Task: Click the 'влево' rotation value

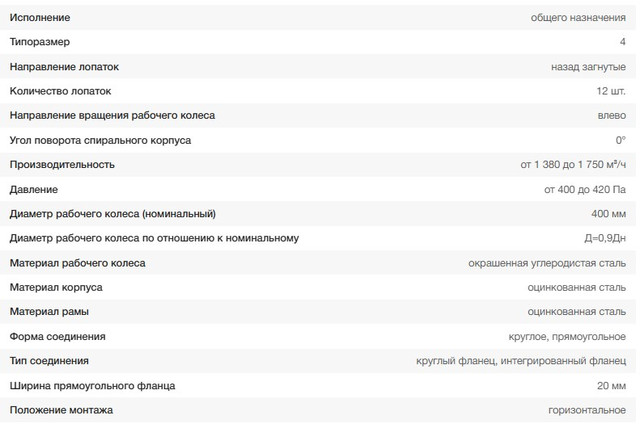Action: [x=610, y=115]
